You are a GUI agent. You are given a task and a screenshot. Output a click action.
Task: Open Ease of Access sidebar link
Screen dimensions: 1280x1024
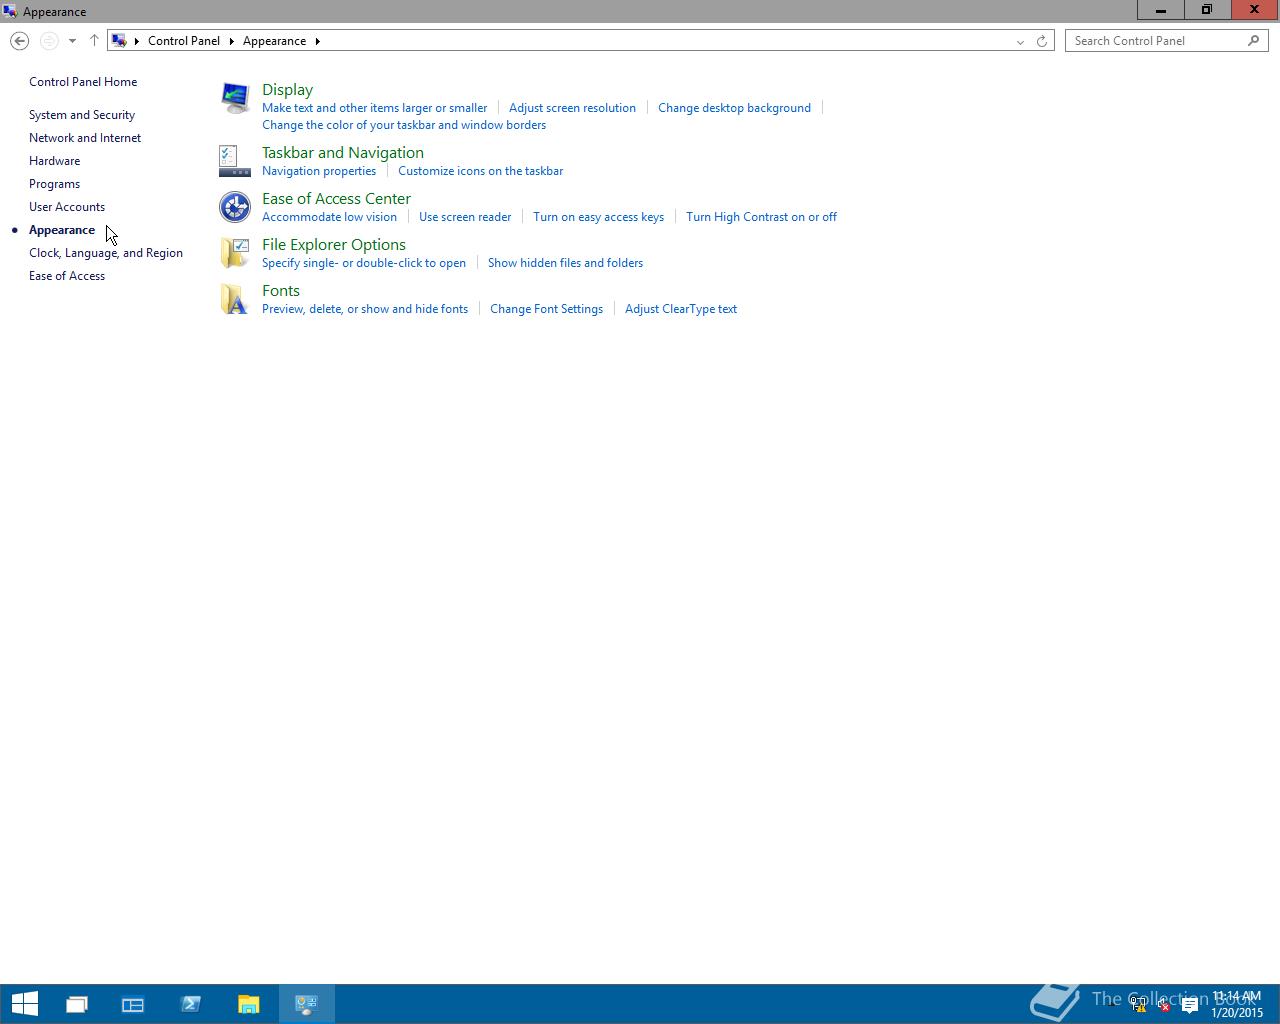(67, 276)
